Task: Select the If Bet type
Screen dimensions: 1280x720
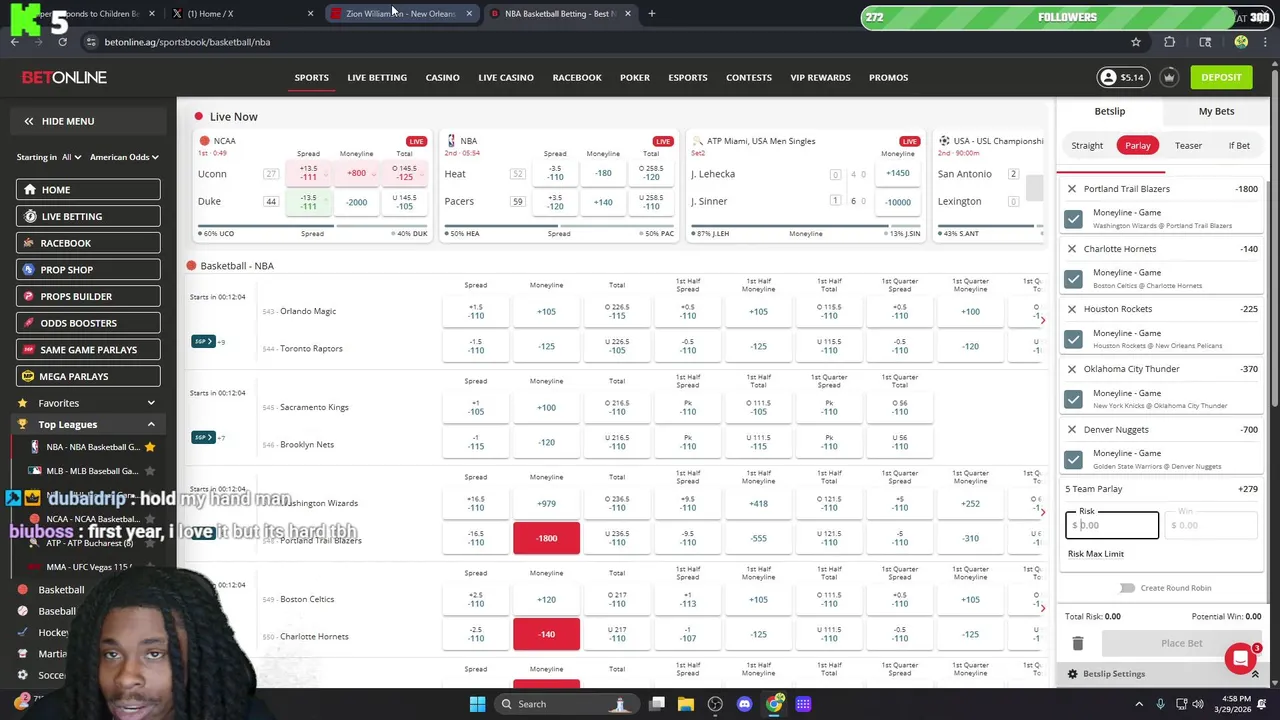Action: (1239, 146)
